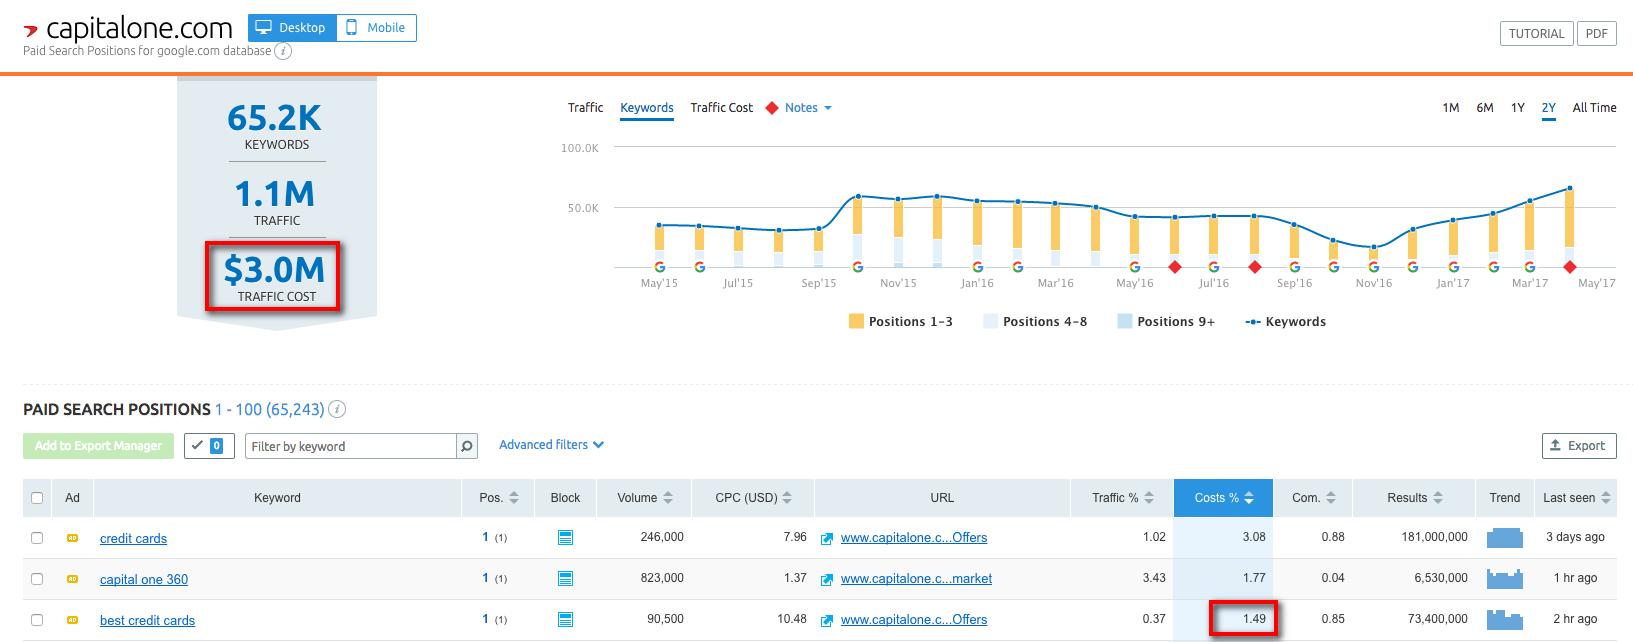Switch chart to Keywords tab
Image resolution: width=1633 pixels, height=642 pixels.
coord(647,108)
